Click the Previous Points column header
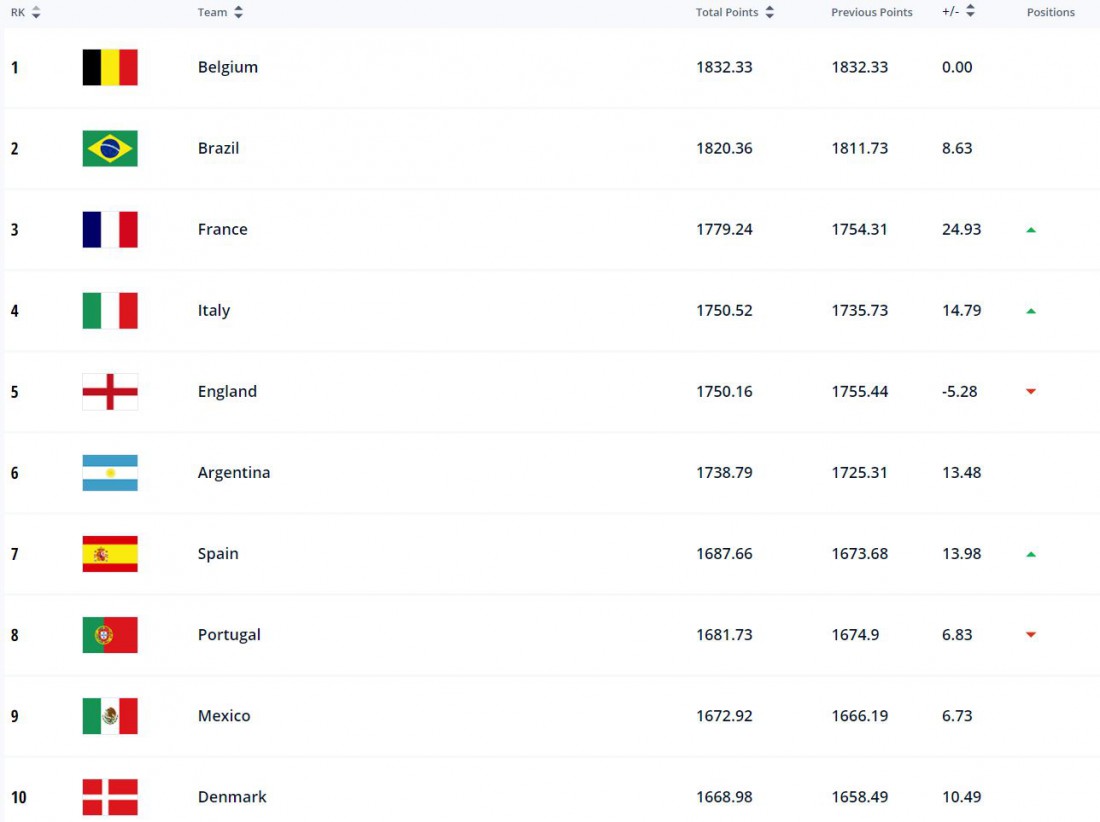This screenshot has height=822, width=1100. (871, 12)
